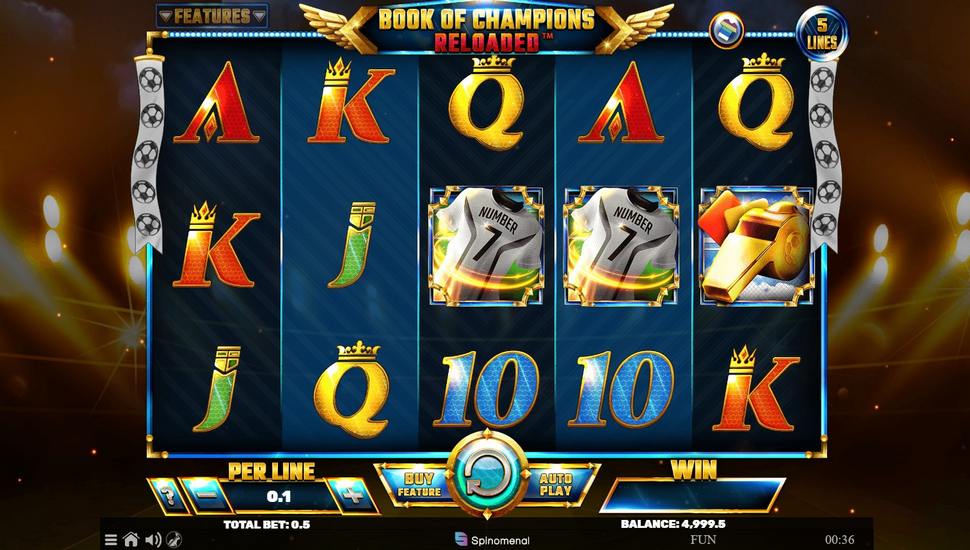Image resolution: width=970 pixels, height=550 pixels.
Task: Expand the Features dropdown
Action: 212,16
